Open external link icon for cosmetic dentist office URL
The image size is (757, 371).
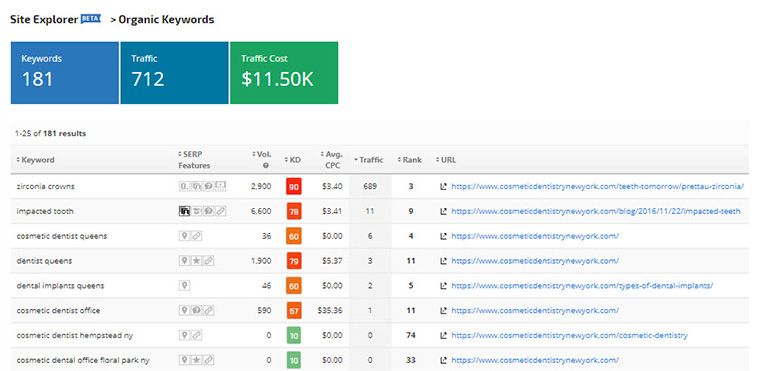pos(443,310)
